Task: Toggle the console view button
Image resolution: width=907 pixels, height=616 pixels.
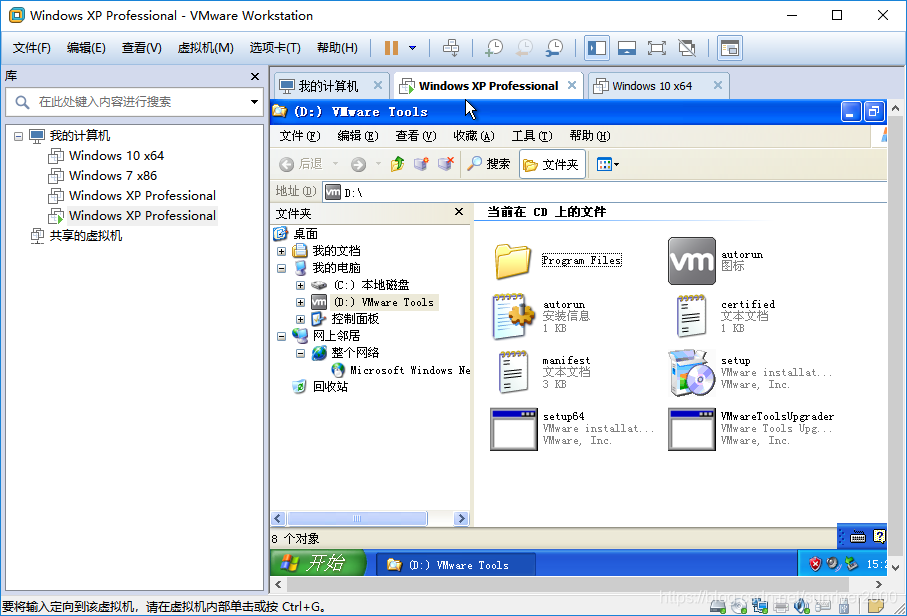Action: (730, 48)
